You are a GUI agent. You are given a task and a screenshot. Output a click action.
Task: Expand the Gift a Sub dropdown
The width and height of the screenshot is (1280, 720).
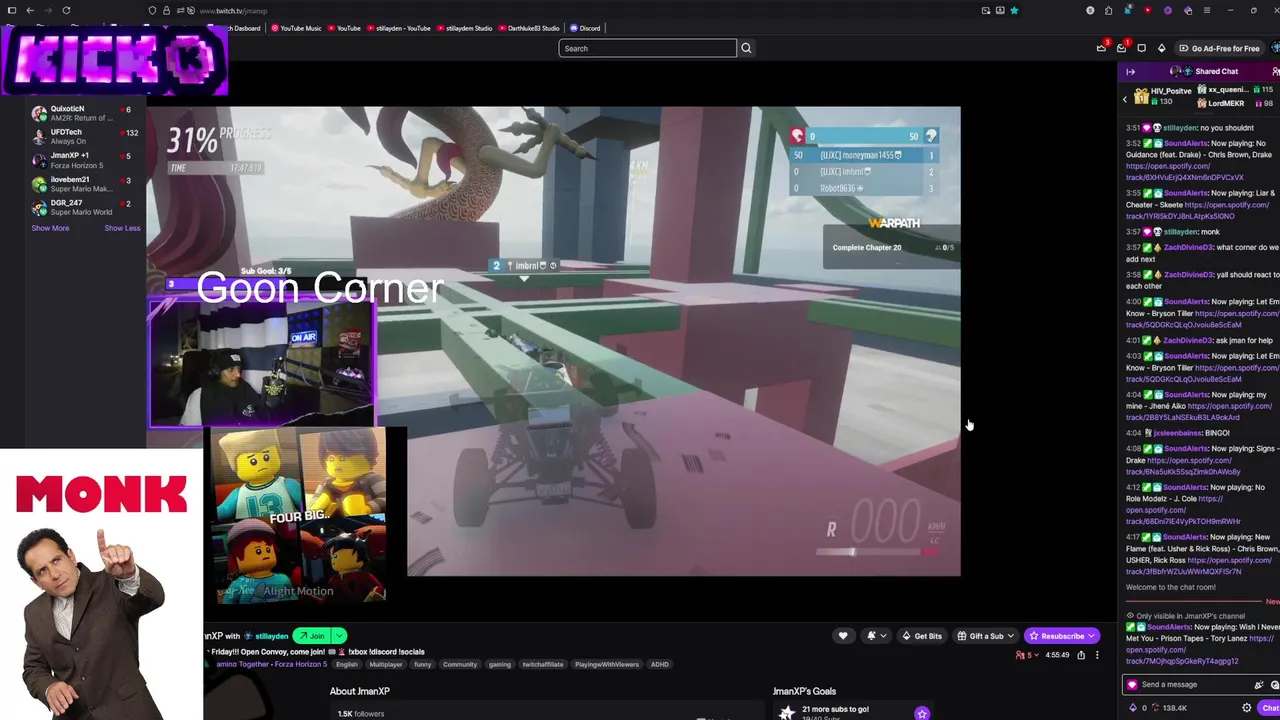pos(1010,636)
